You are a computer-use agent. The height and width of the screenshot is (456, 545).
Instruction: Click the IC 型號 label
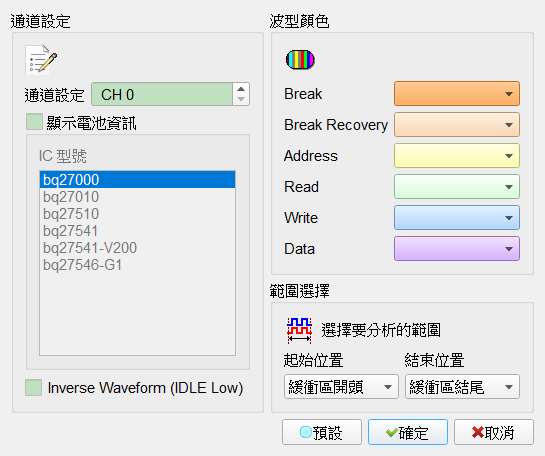(63, 156)
